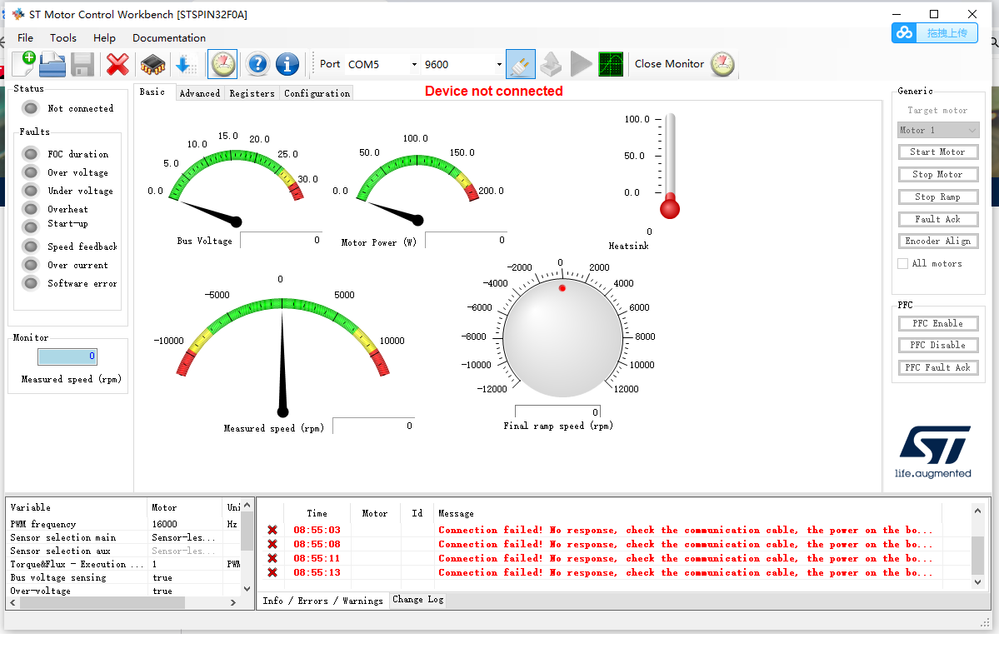Click log panel scroll down arrow
The width and height of the screenshot is (999, 653).
pyautogui.click(x=977, y=582)
